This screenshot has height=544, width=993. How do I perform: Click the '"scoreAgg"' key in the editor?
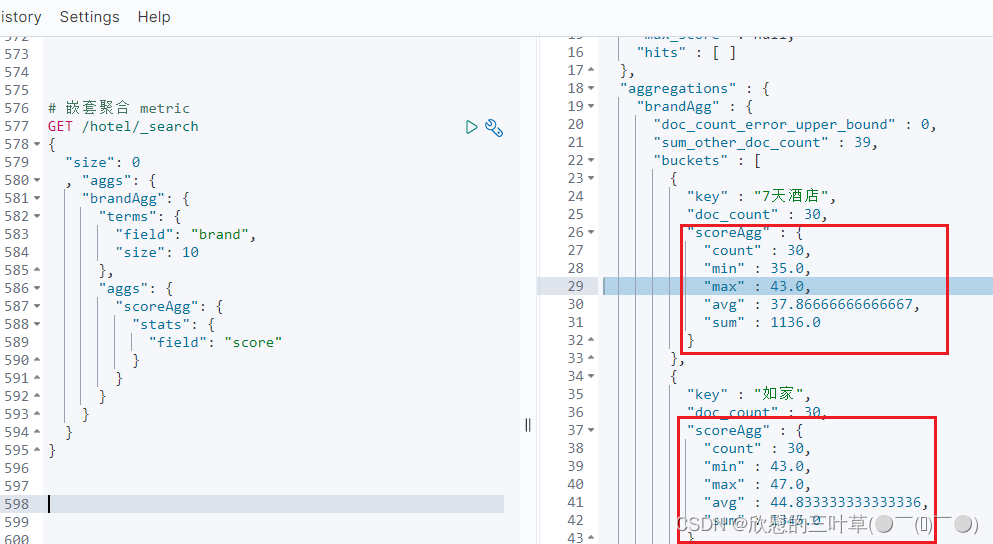(x=157, y=307)
